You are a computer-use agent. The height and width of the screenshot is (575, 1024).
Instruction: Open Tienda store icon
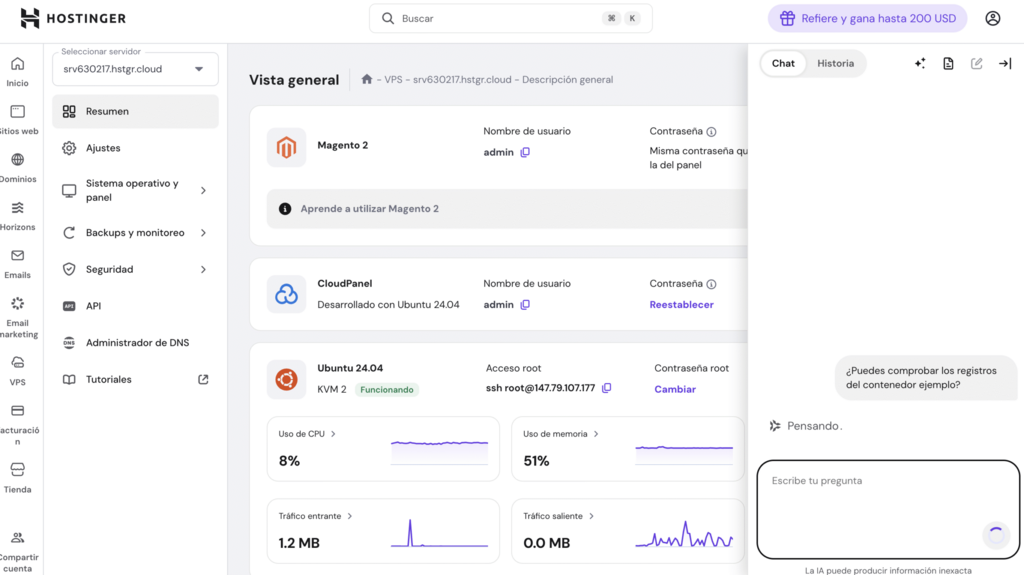tap(18, 470)
